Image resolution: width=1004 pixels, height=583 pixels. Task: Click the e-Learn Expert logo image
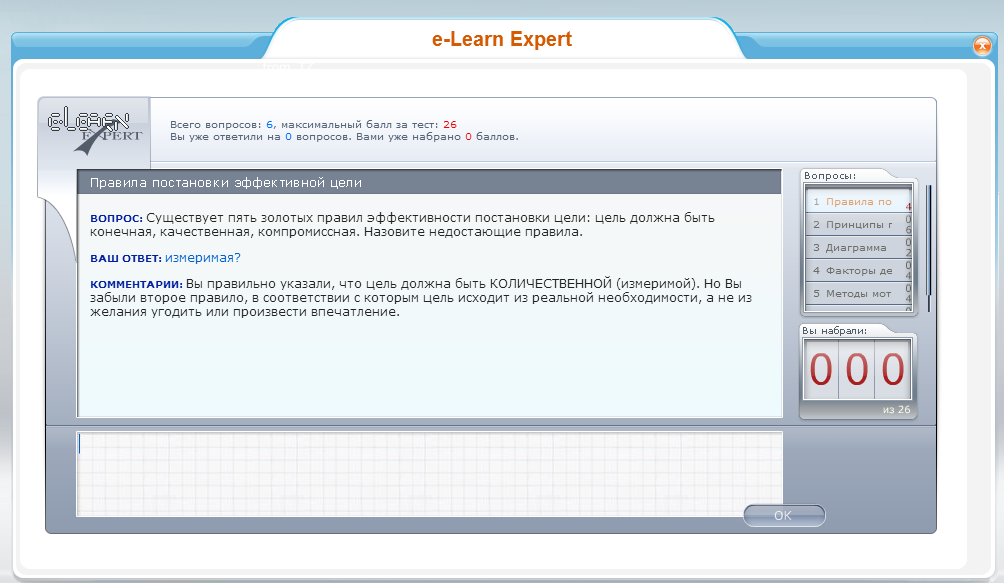95,132
